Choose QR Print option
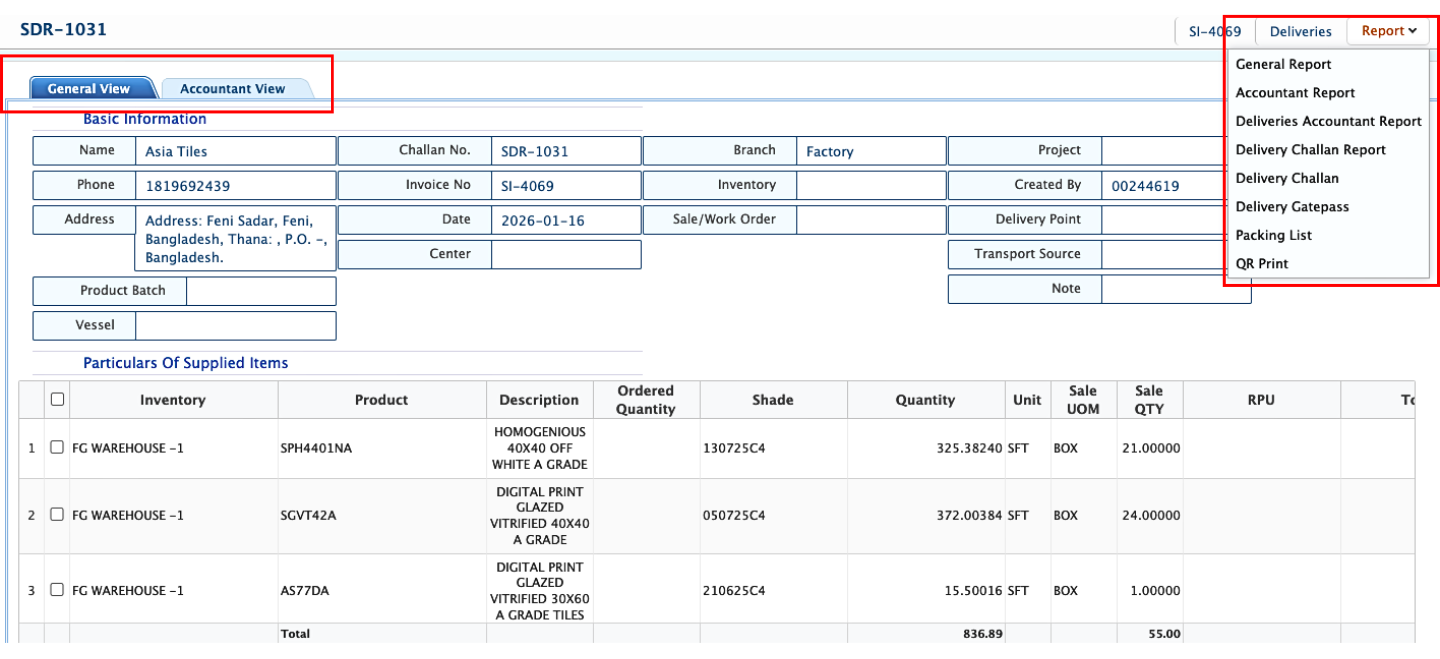This screenshot has height=659, width=1440. click(1262, 264)
